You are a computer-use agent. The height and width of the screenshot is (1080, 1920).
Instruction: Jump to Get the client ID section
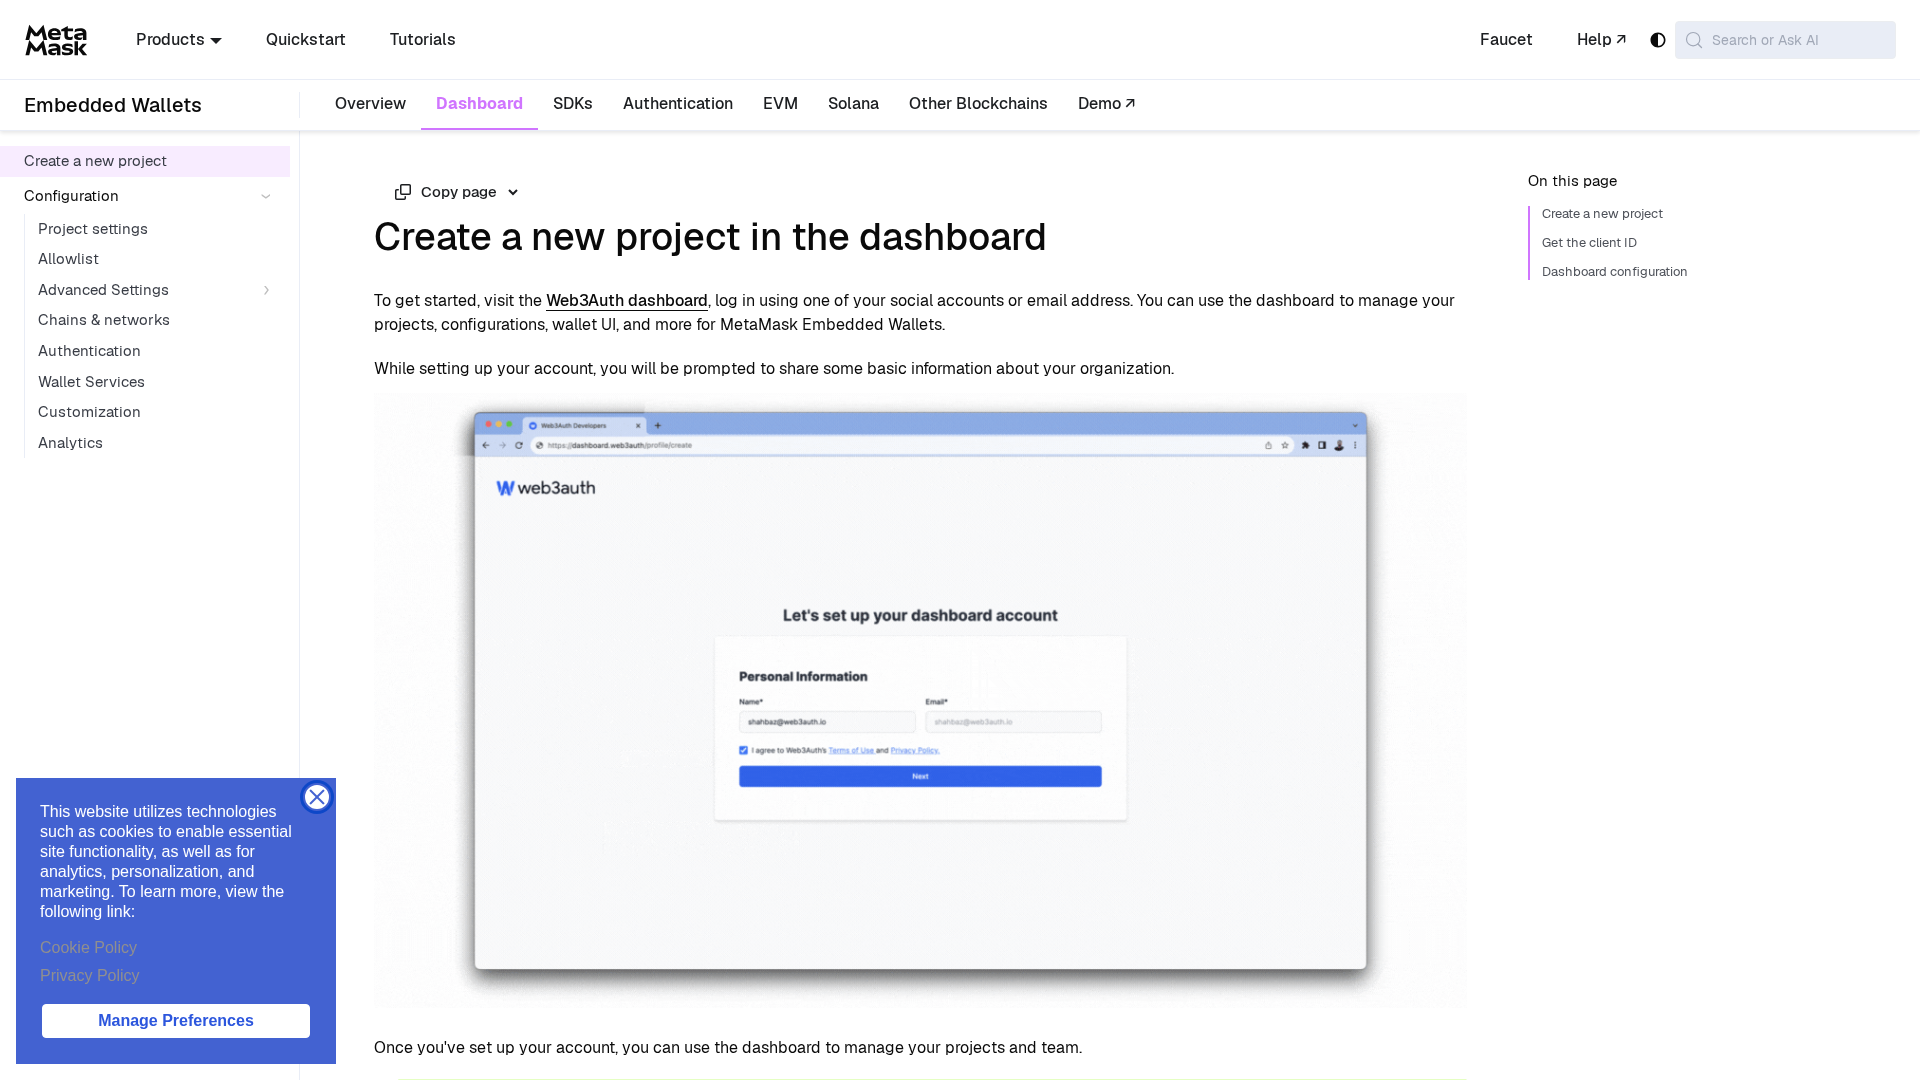pos(1589,243)
